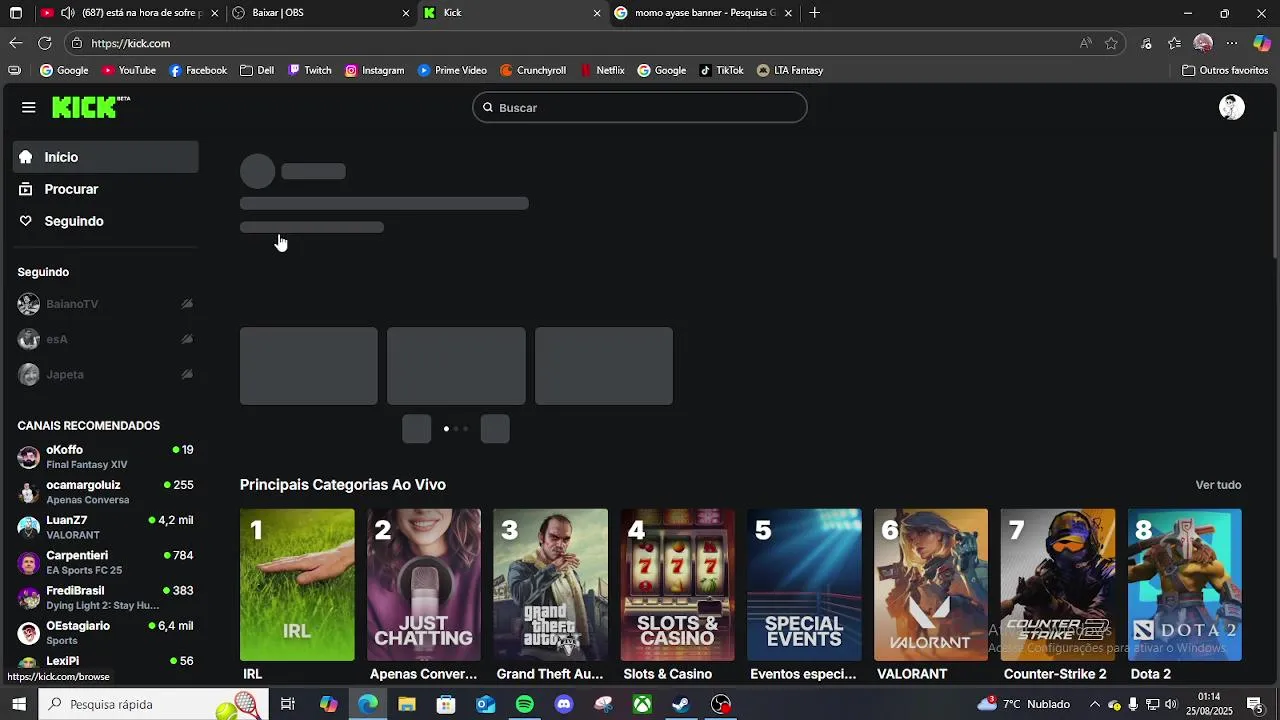Open the Counter-Strike 2 category card
The image size is (1280, 720).
pos(1058,585)
